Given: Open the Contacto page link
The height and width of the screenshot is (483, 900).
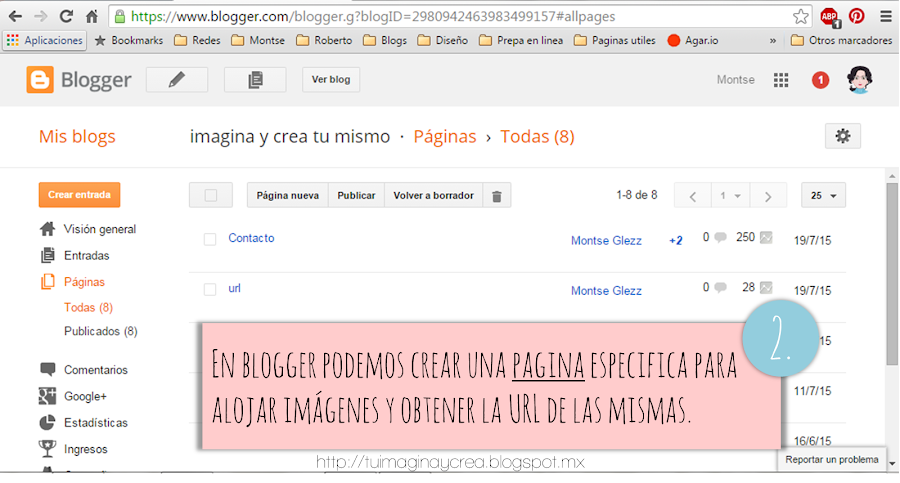Looking at the screenshot, I should [251, 238].
